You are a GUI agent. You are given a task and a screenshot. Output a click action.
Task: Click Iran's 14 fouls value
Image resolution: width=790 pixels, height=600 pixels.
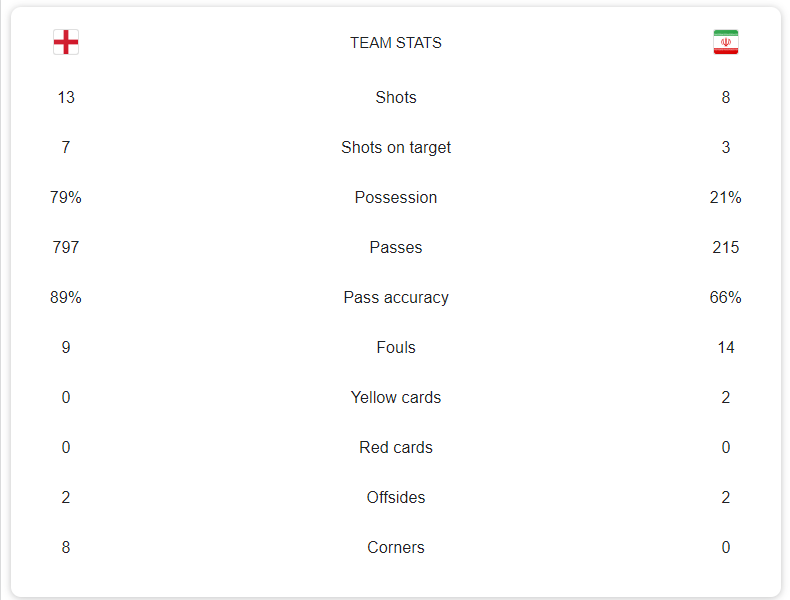(x=726, y=347)
